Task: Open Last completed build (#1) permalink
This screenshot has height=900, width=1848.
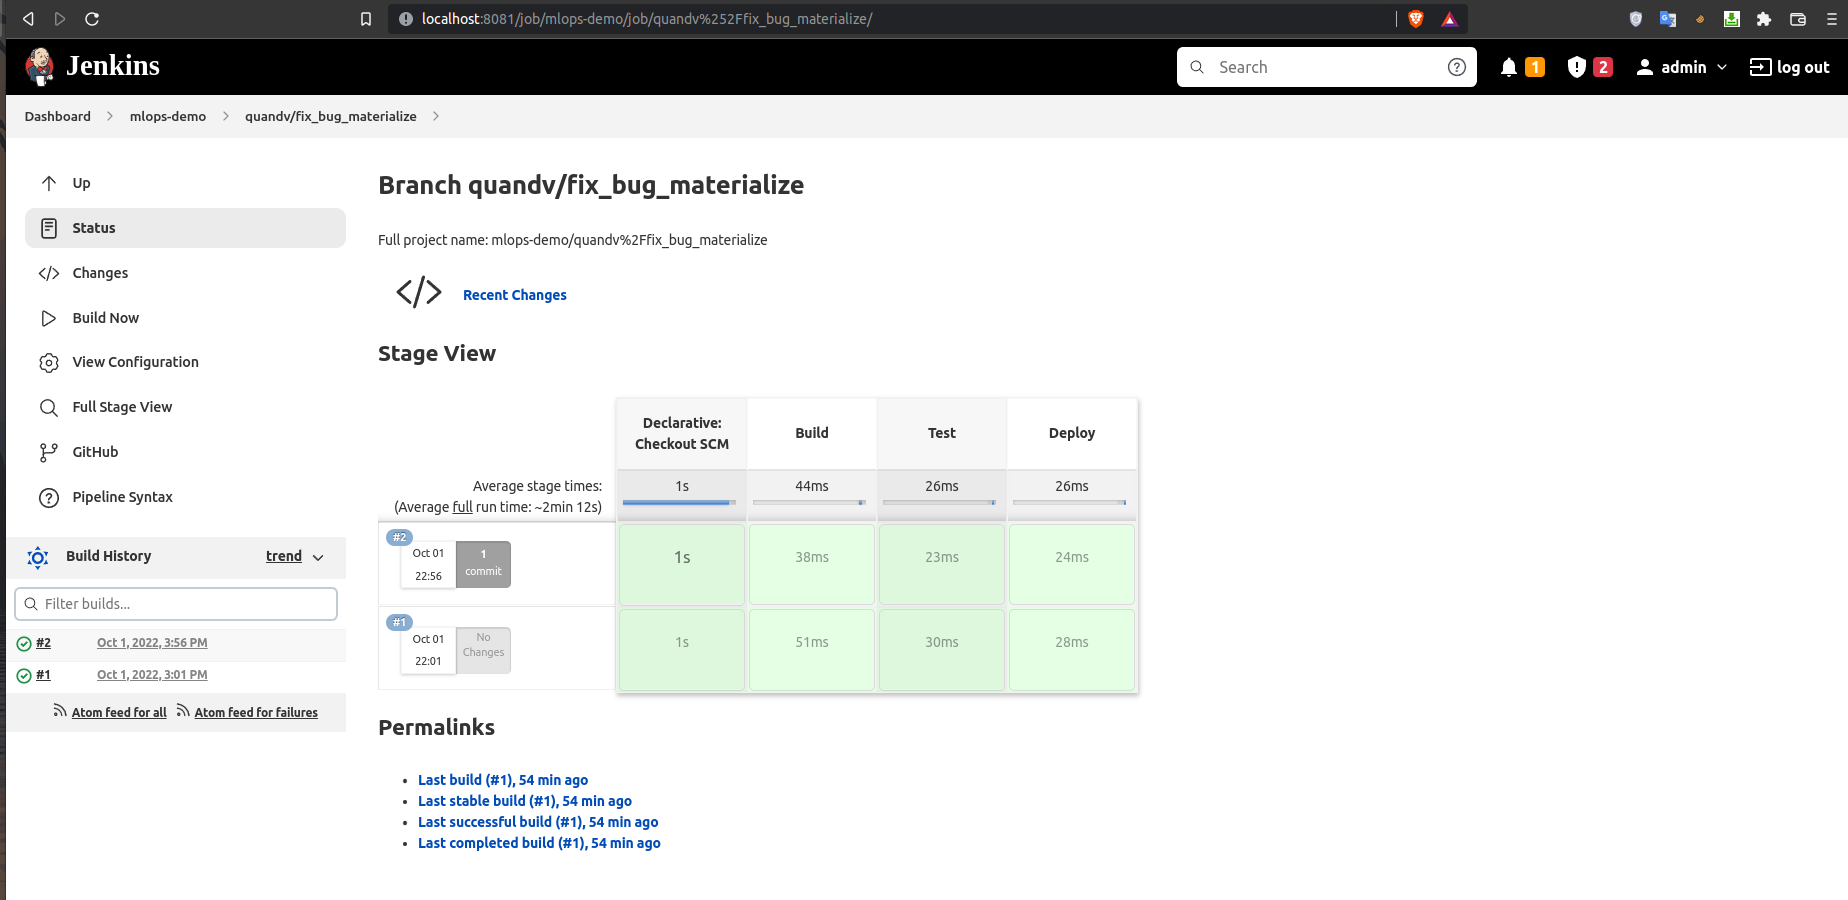Action: click(x=539, y=843)
